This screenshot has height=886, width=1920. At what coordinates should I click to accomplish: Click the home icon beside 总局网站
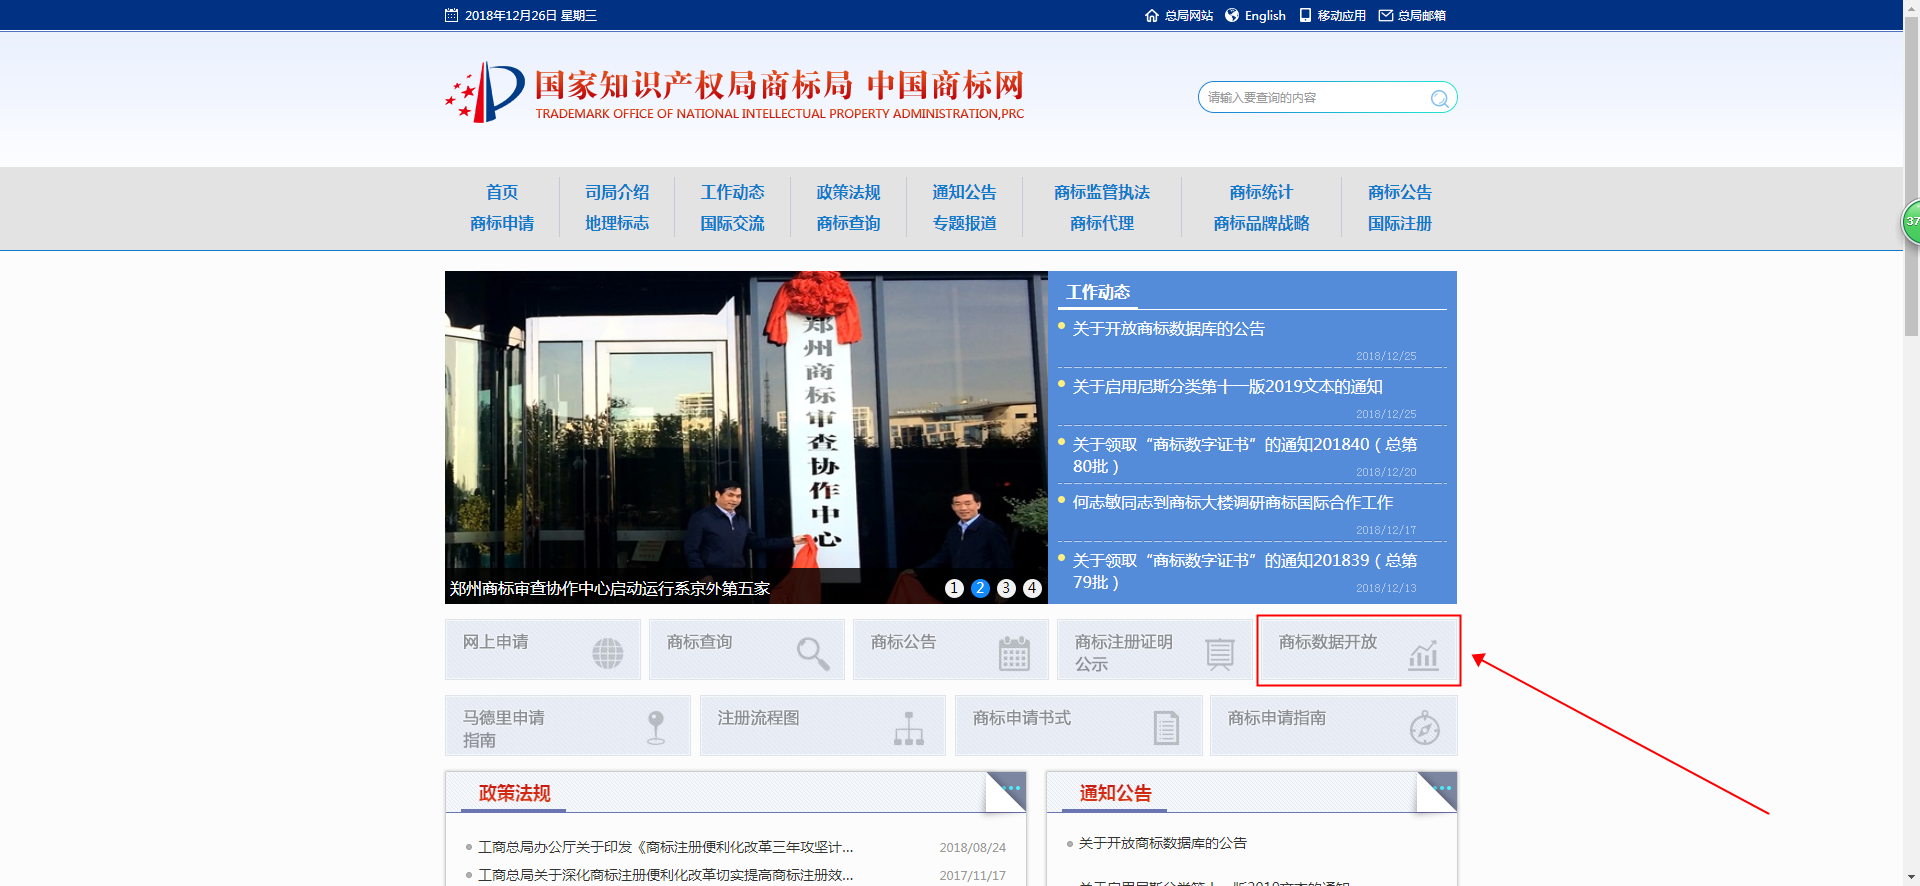pos(1151,15)
